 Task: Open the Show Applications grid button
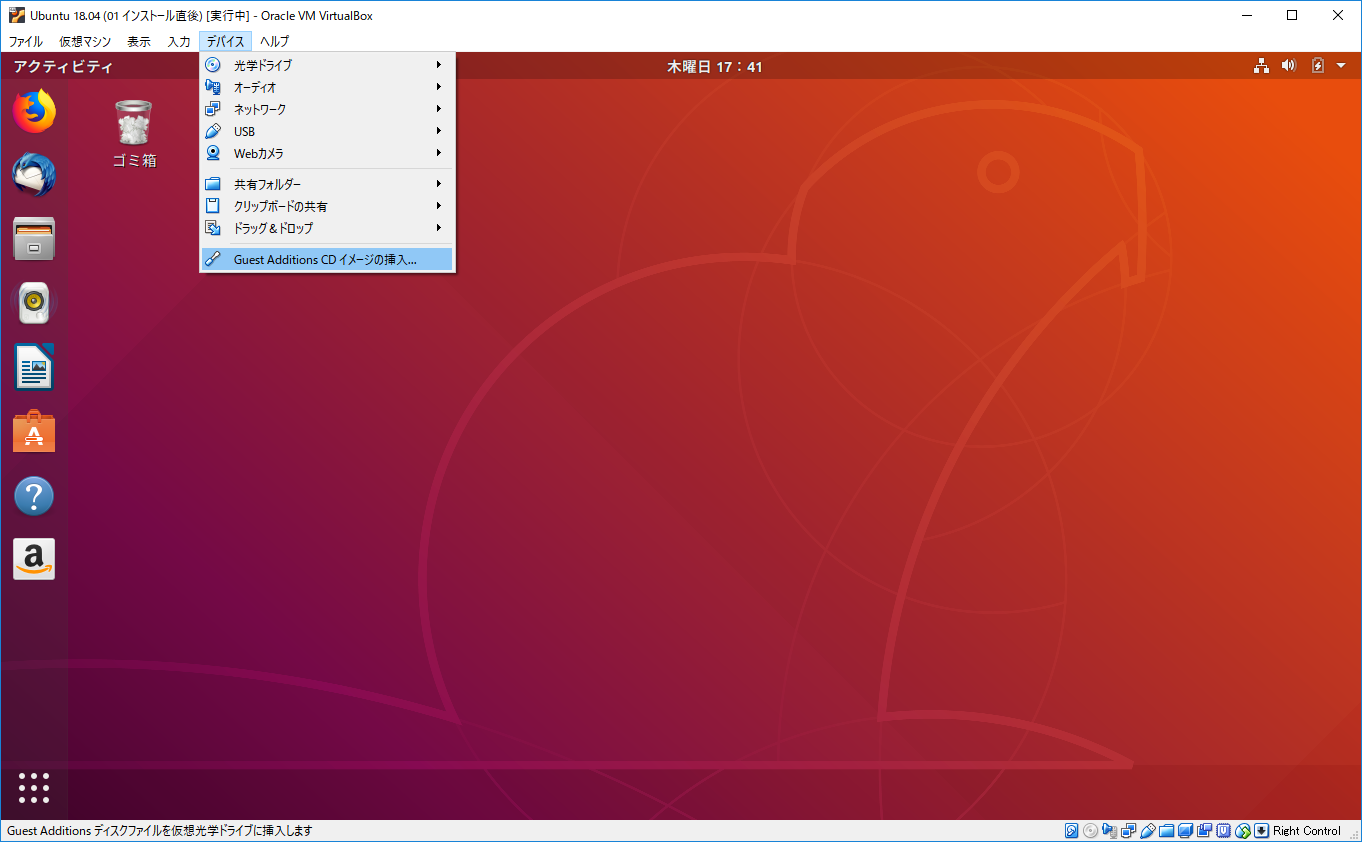[33, 788]
